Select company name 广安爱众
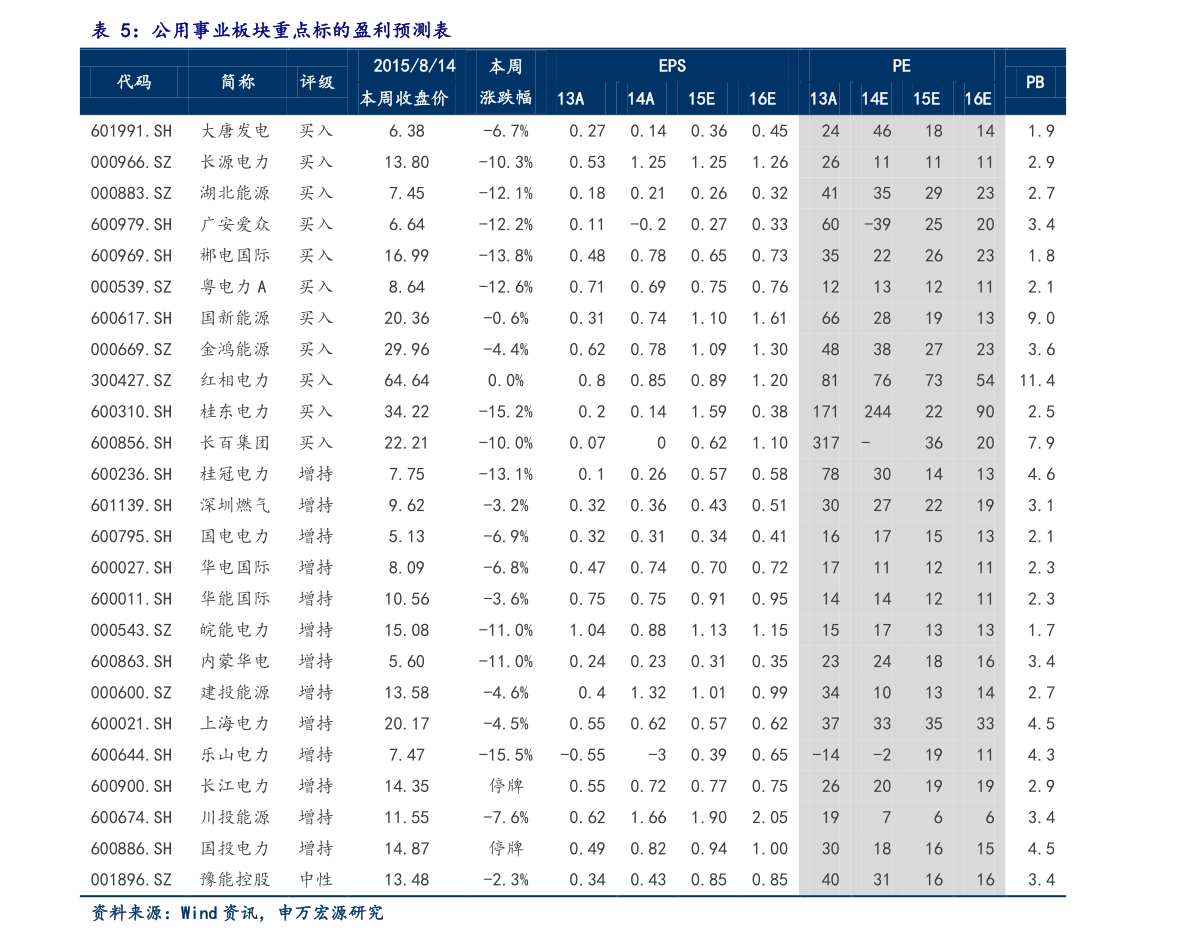Image resolution: width=1191 pixels, height=942 pixels. point(235,224)
